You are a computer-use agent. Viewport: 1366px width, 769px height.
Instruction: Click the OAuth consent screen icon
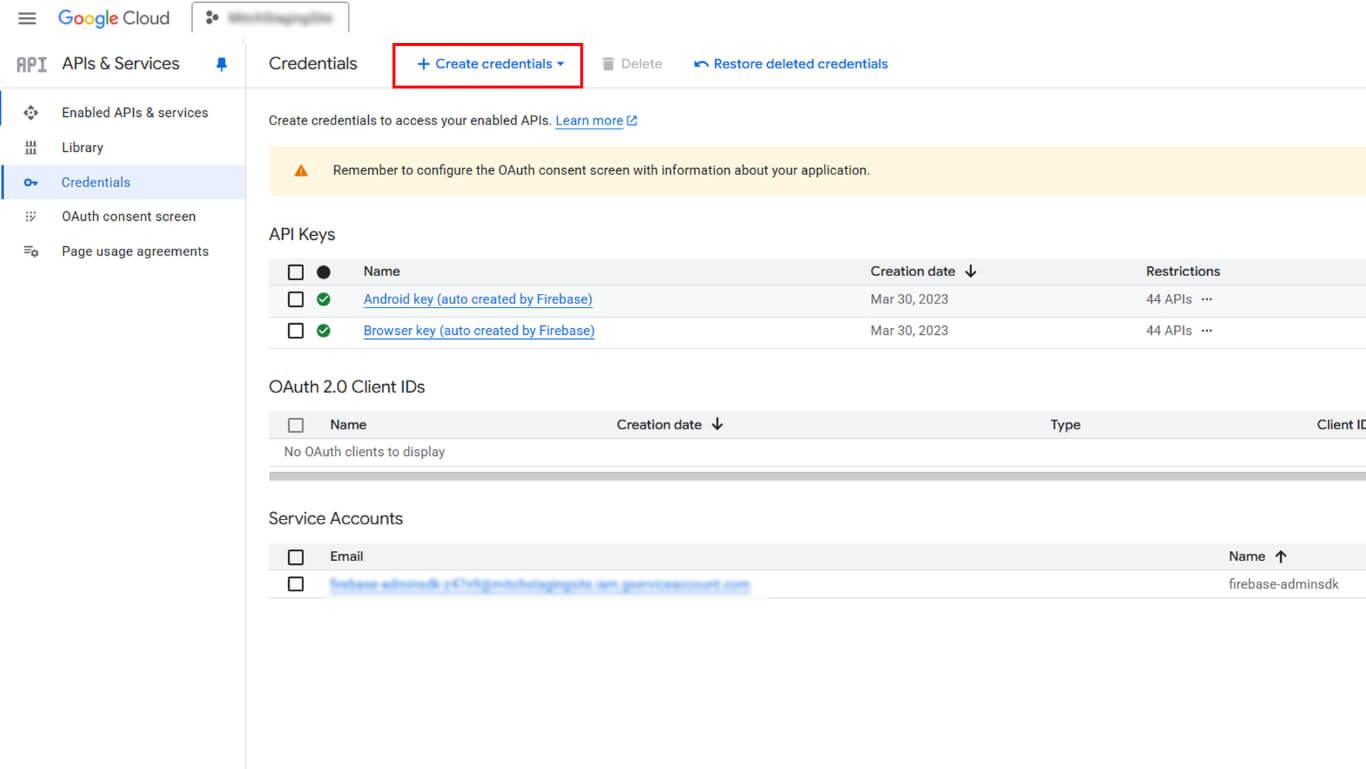(31, 217)
